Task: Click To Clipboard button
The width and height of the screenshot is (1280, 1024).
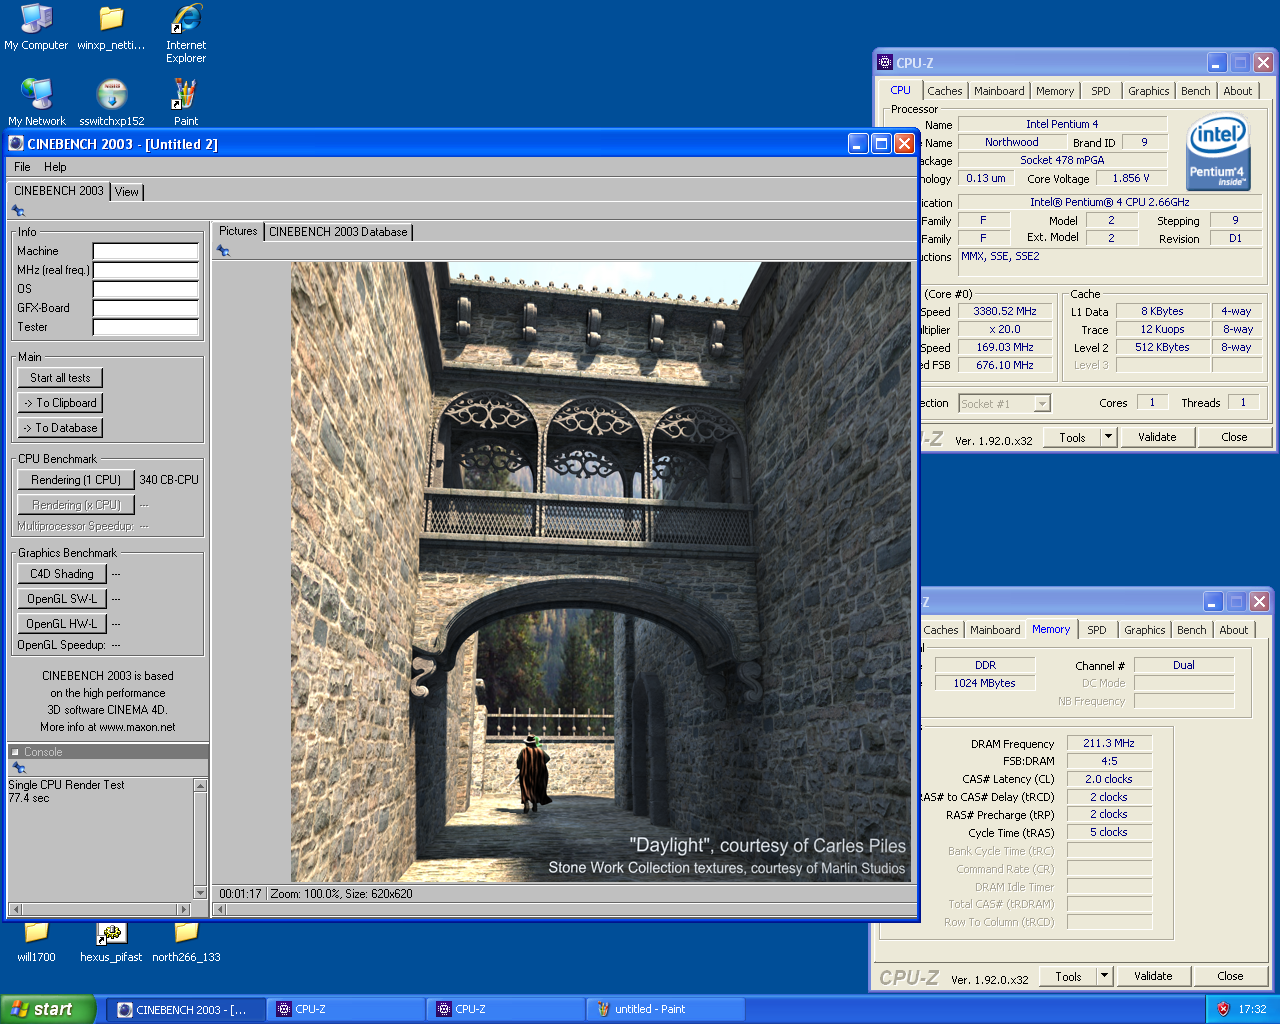Action: point(60,403)
